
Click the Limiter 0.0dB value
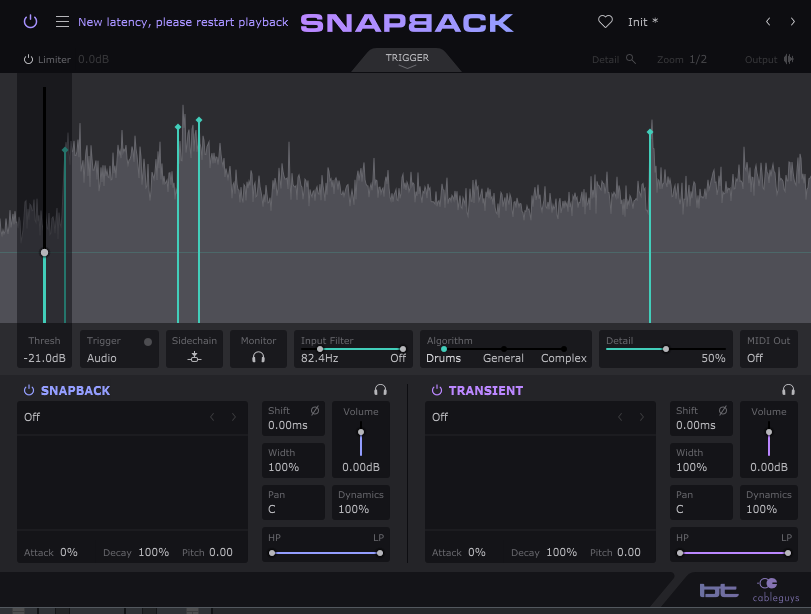(x=94, y=59)
